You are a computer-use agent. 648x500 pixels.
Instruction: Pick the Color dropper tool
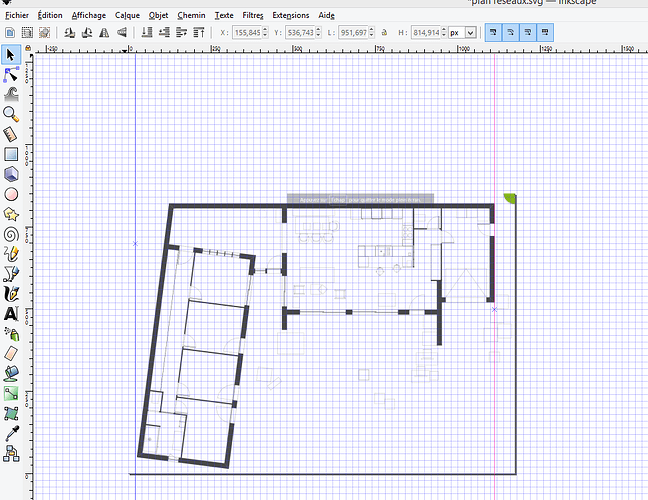(11, 432)
